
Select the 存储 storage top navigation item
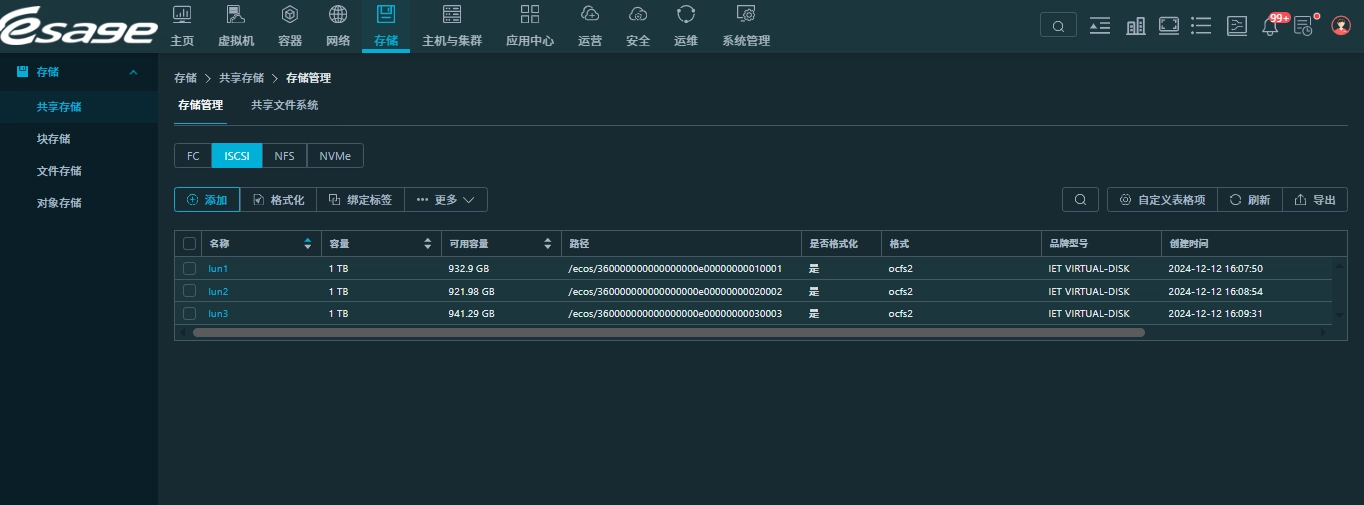pos(386,26)
